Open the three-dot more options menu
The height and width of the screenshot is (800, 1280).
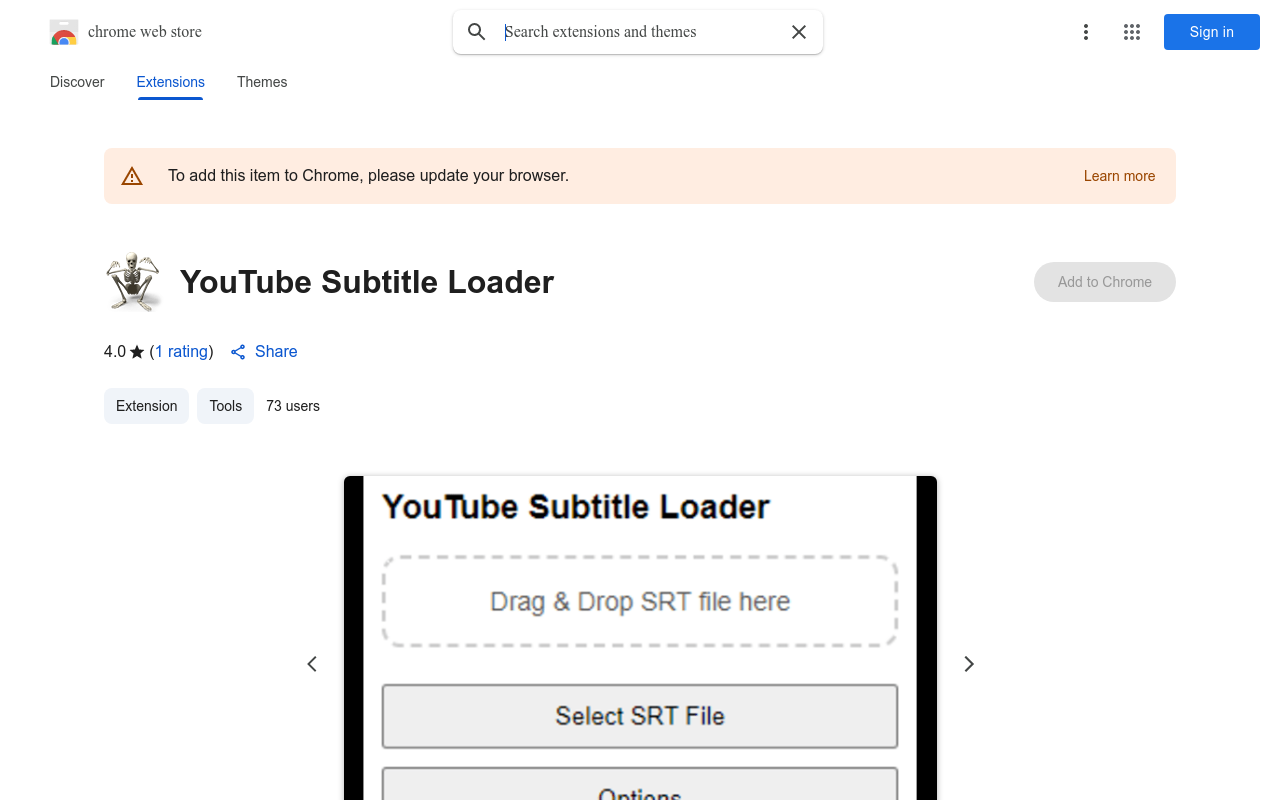[1086, 32]
